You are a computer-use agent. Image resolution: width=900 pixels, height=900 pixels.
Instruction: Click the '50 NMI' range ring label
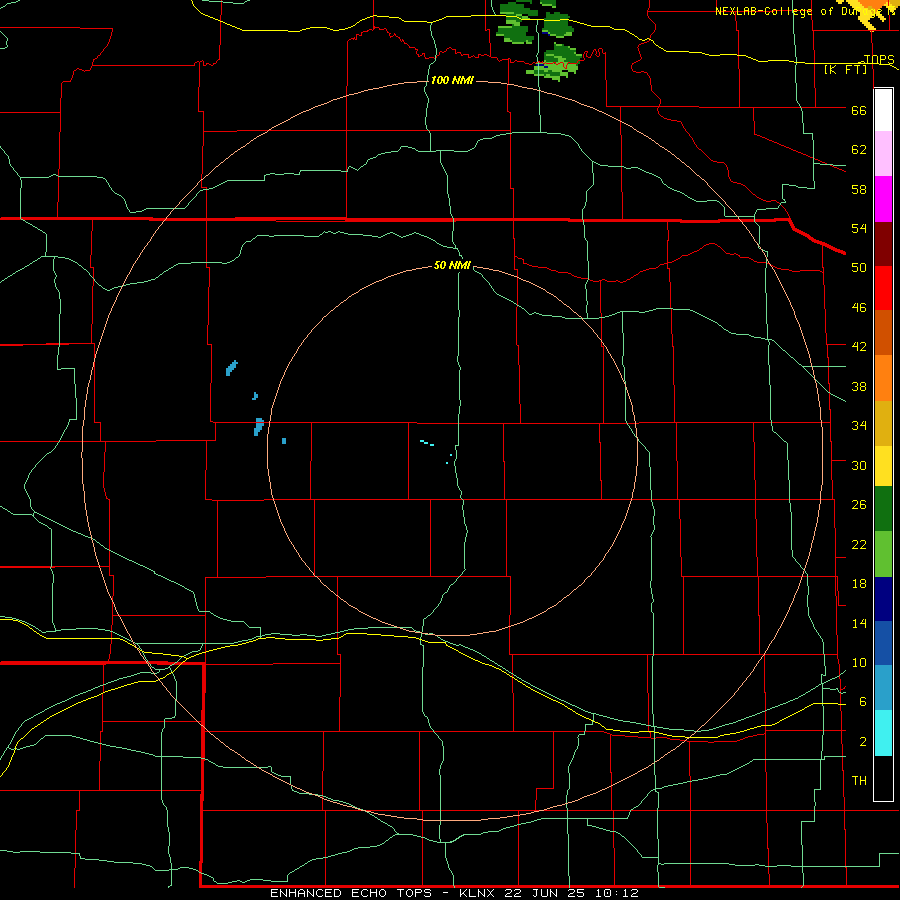coord(452,265)
